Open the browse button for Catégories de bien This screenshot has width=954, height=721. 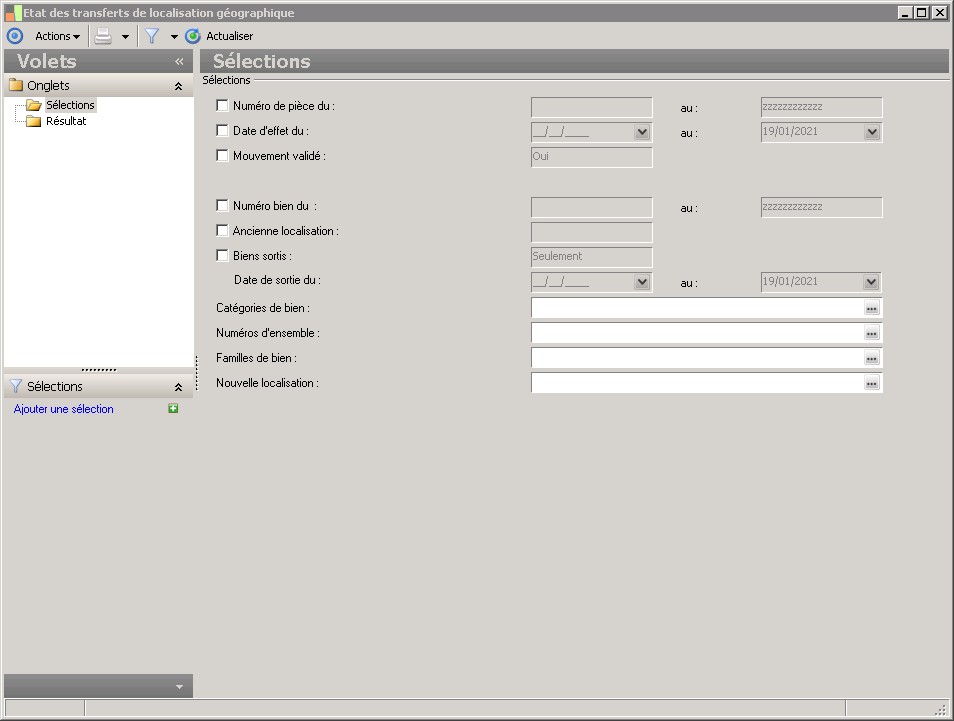pyautogui.click(x=871, y=308)
